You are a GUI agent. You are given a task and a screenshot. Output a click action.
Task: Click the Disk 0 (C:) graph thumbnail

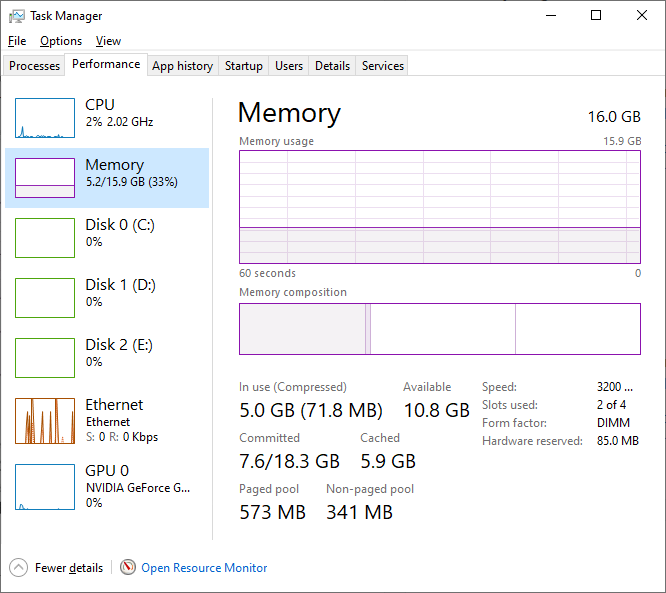coord(45,238)
